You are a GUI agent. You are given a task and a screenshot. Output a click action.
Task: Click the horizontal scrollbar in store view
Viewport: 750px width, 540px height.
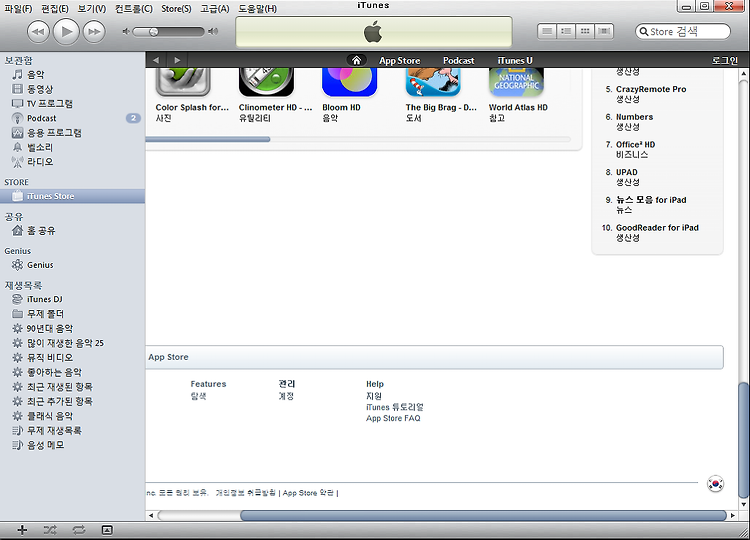(483, 516)
